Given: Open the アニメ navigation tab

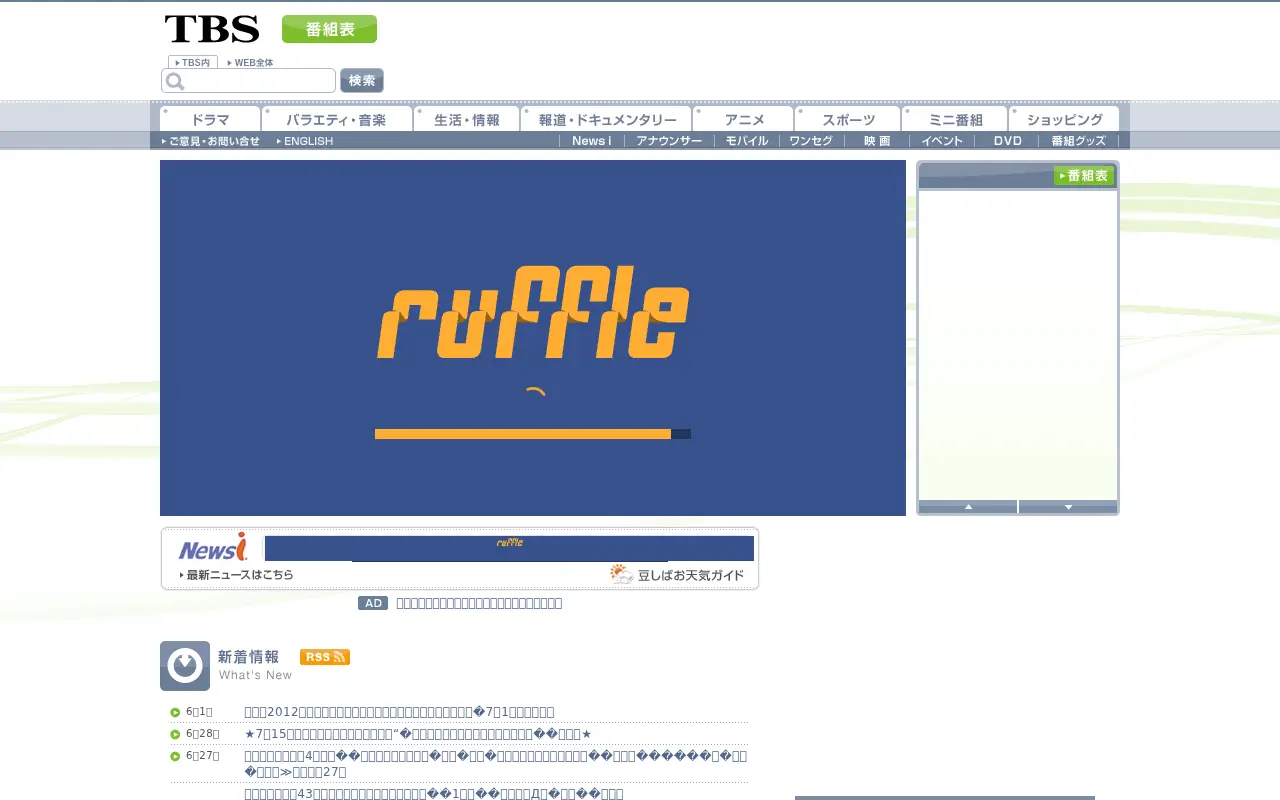Looking at the screenshot, I should tap(744, 119).
